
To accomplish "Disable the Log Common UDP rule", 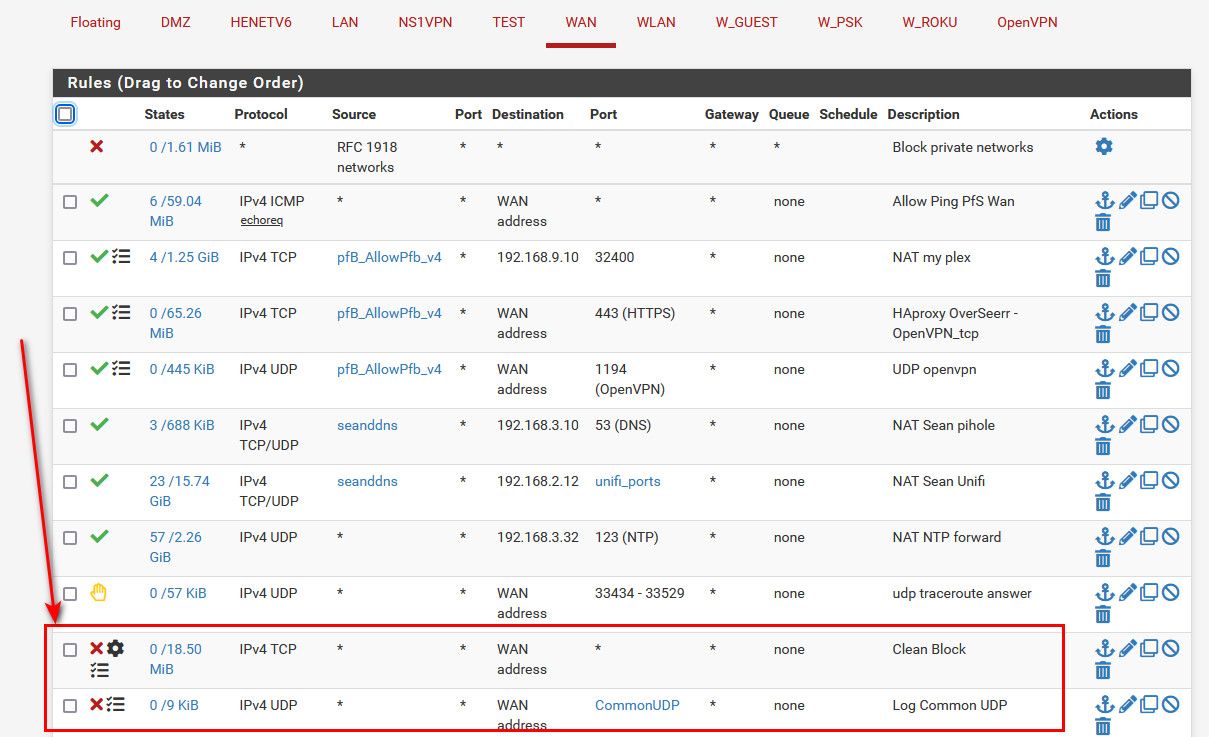I will pyautogui.click(x=1170, y=704).
